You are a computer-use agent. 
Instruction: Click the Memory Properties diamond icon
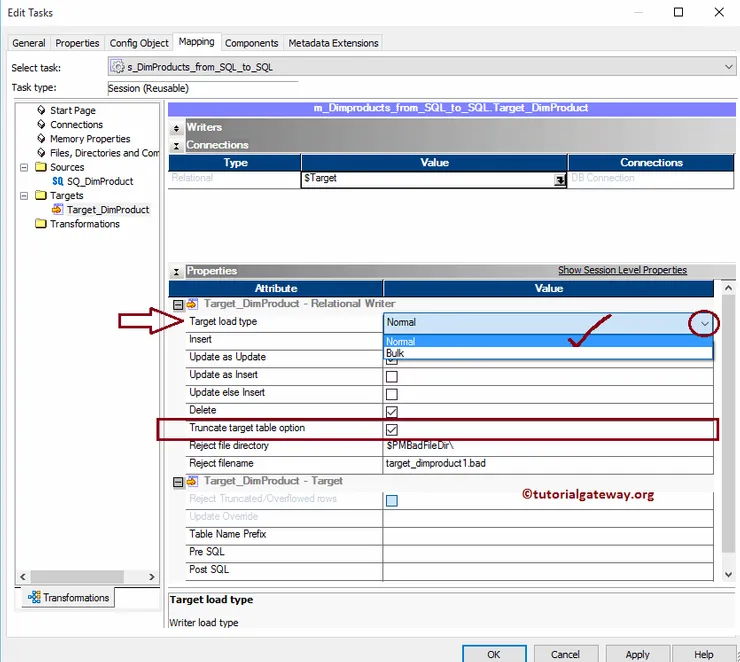42,138
